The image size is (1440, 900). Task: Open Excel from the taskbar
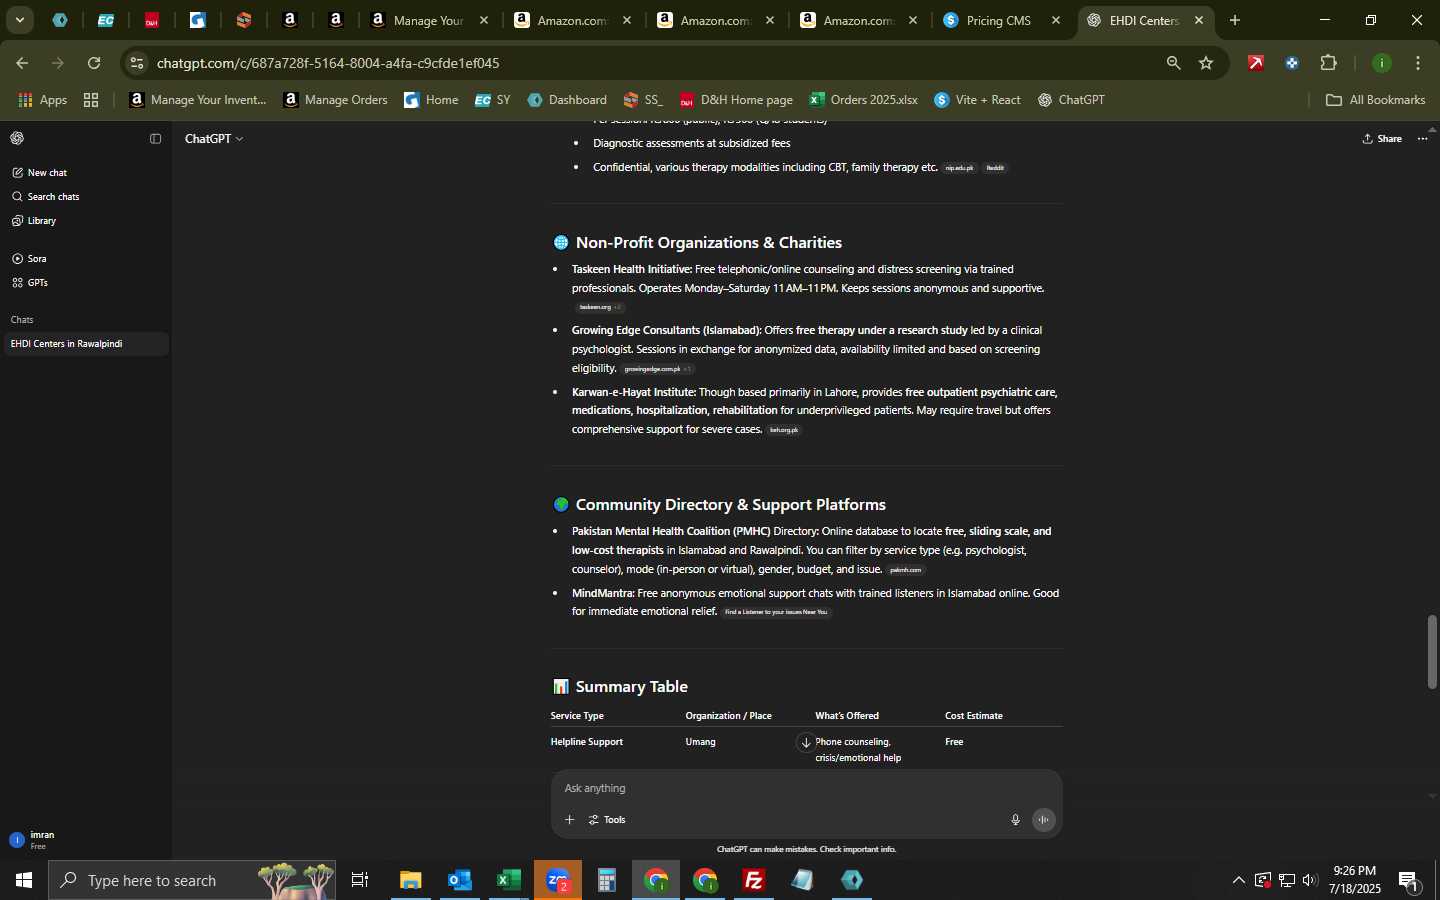[509, 880]
